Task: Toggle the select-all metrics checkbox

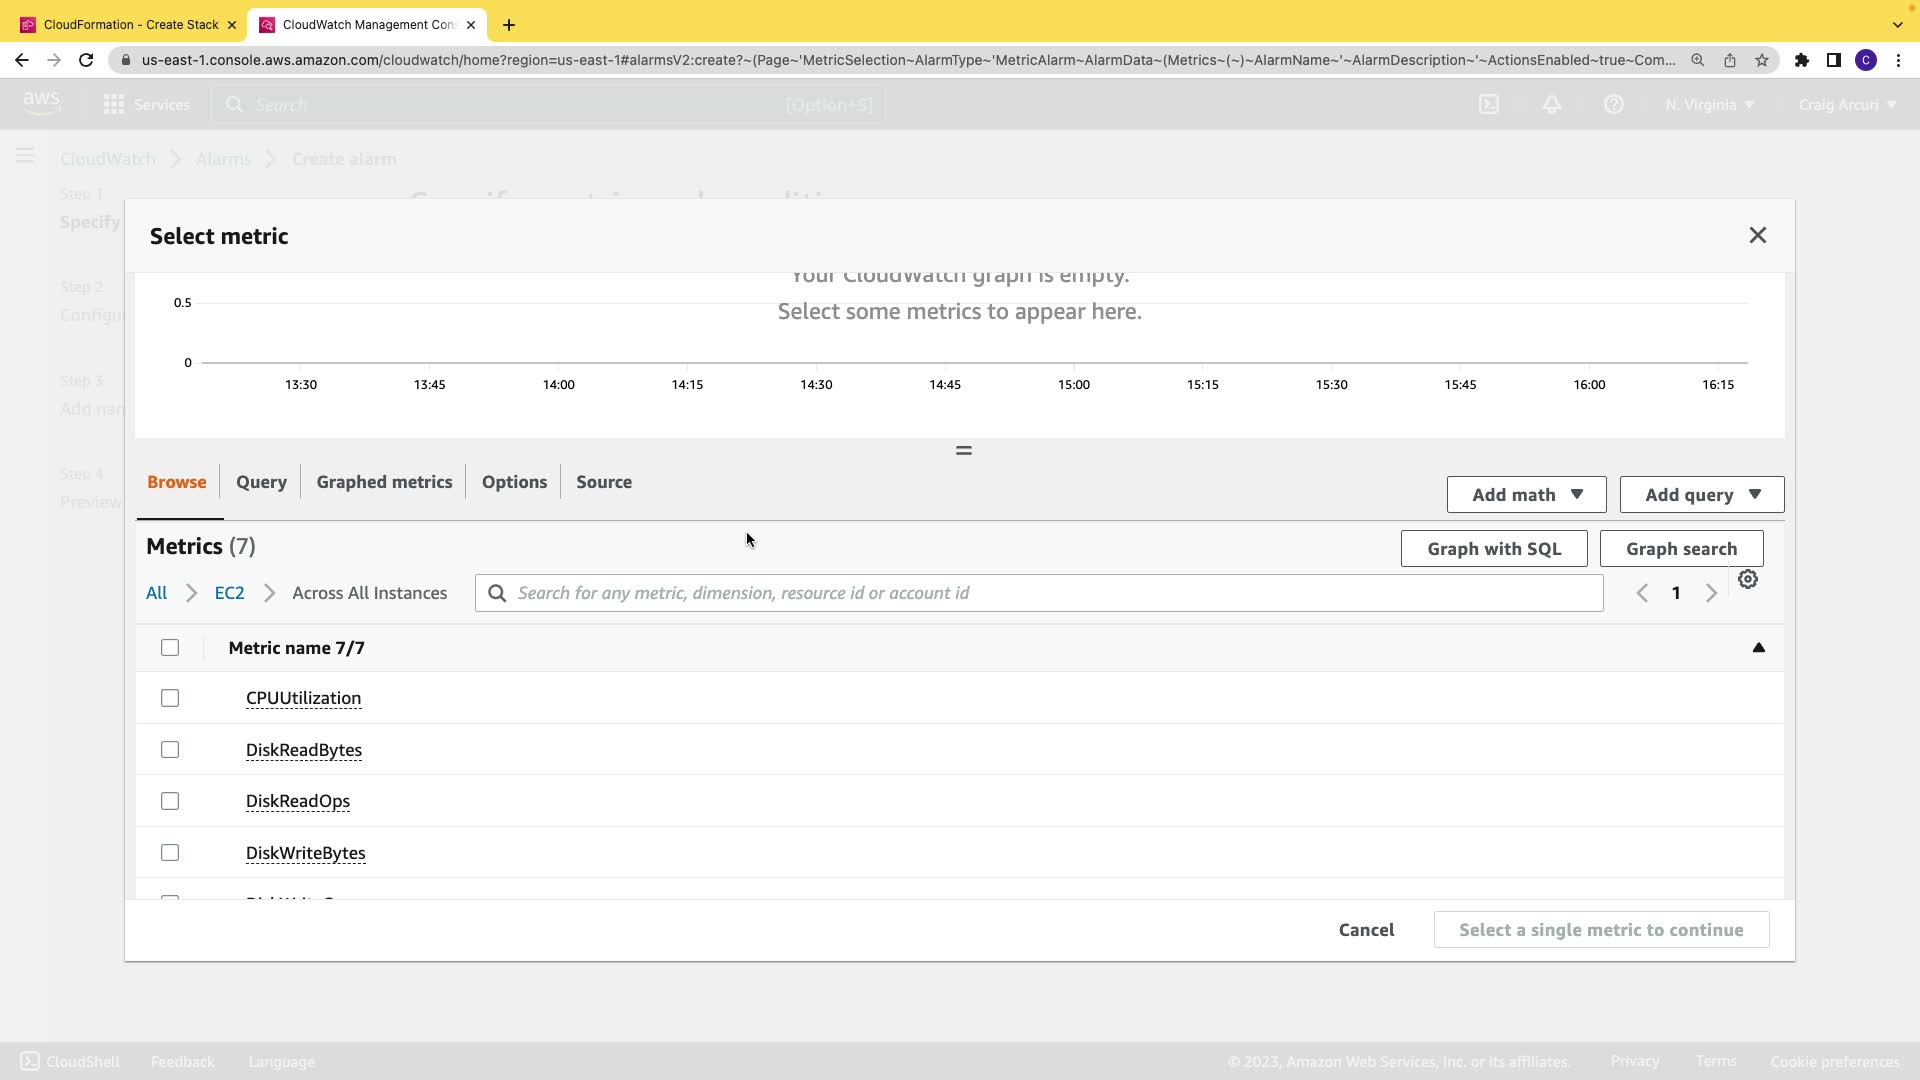Action: click(x=170, y=648)
